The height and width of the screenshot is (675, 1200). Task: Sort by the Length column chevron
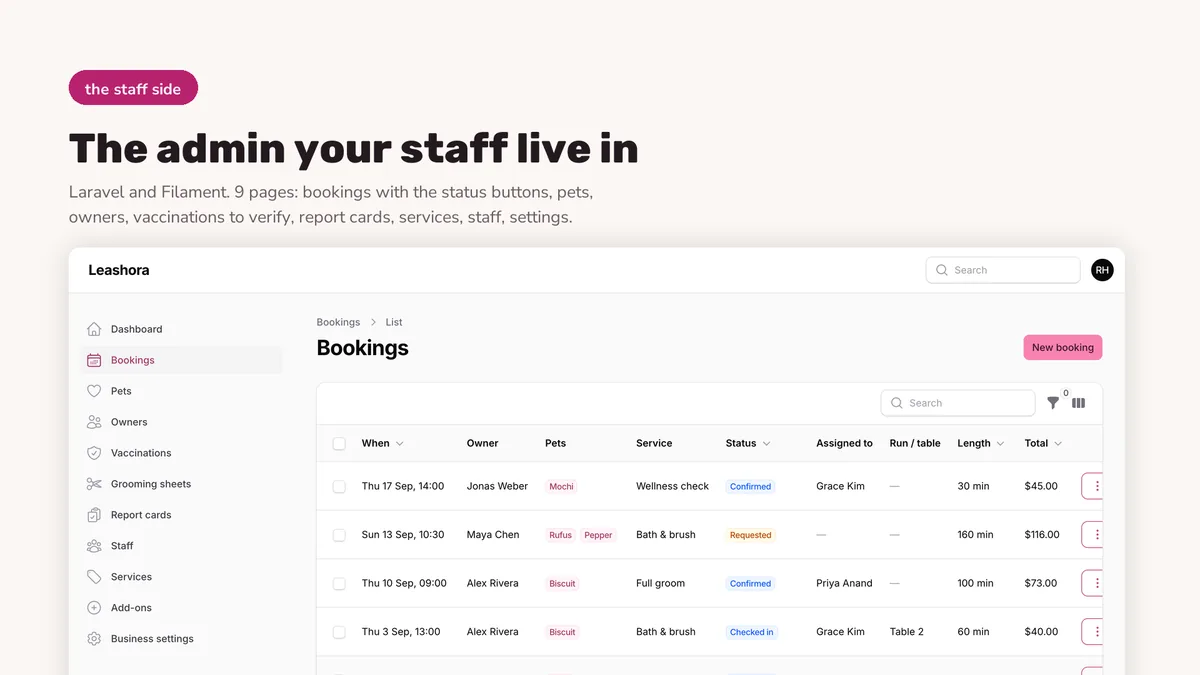pos(1000,443)
